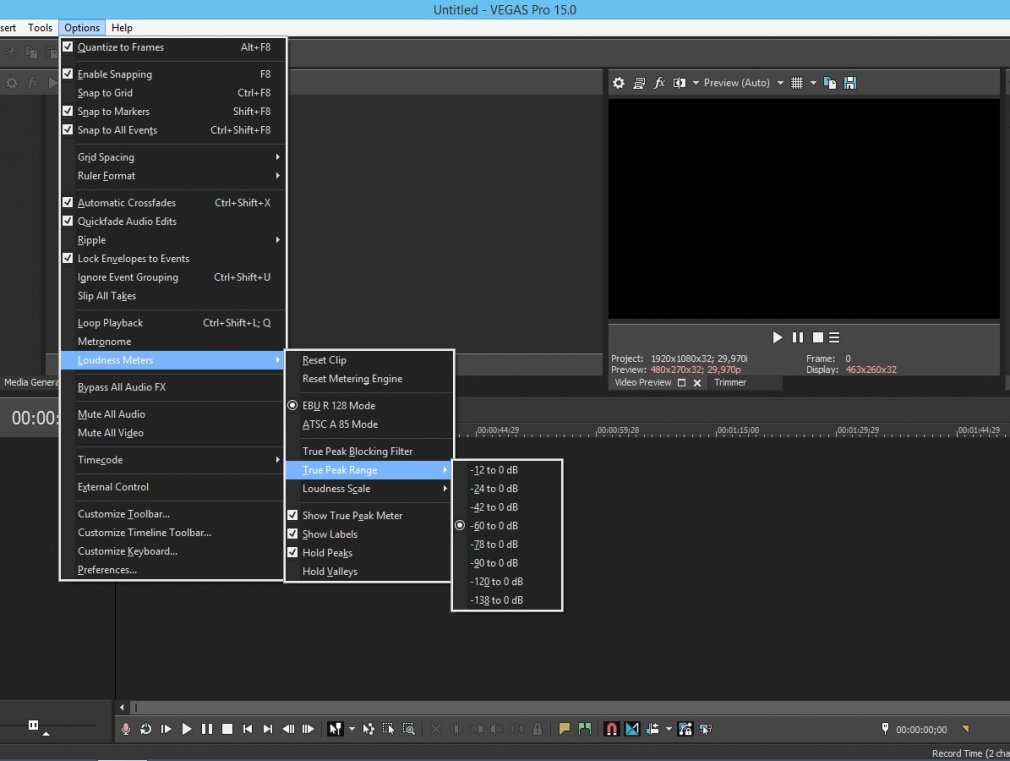
Task: Expand the Ruler Format submenu
Action: click(x=172, y=176)
